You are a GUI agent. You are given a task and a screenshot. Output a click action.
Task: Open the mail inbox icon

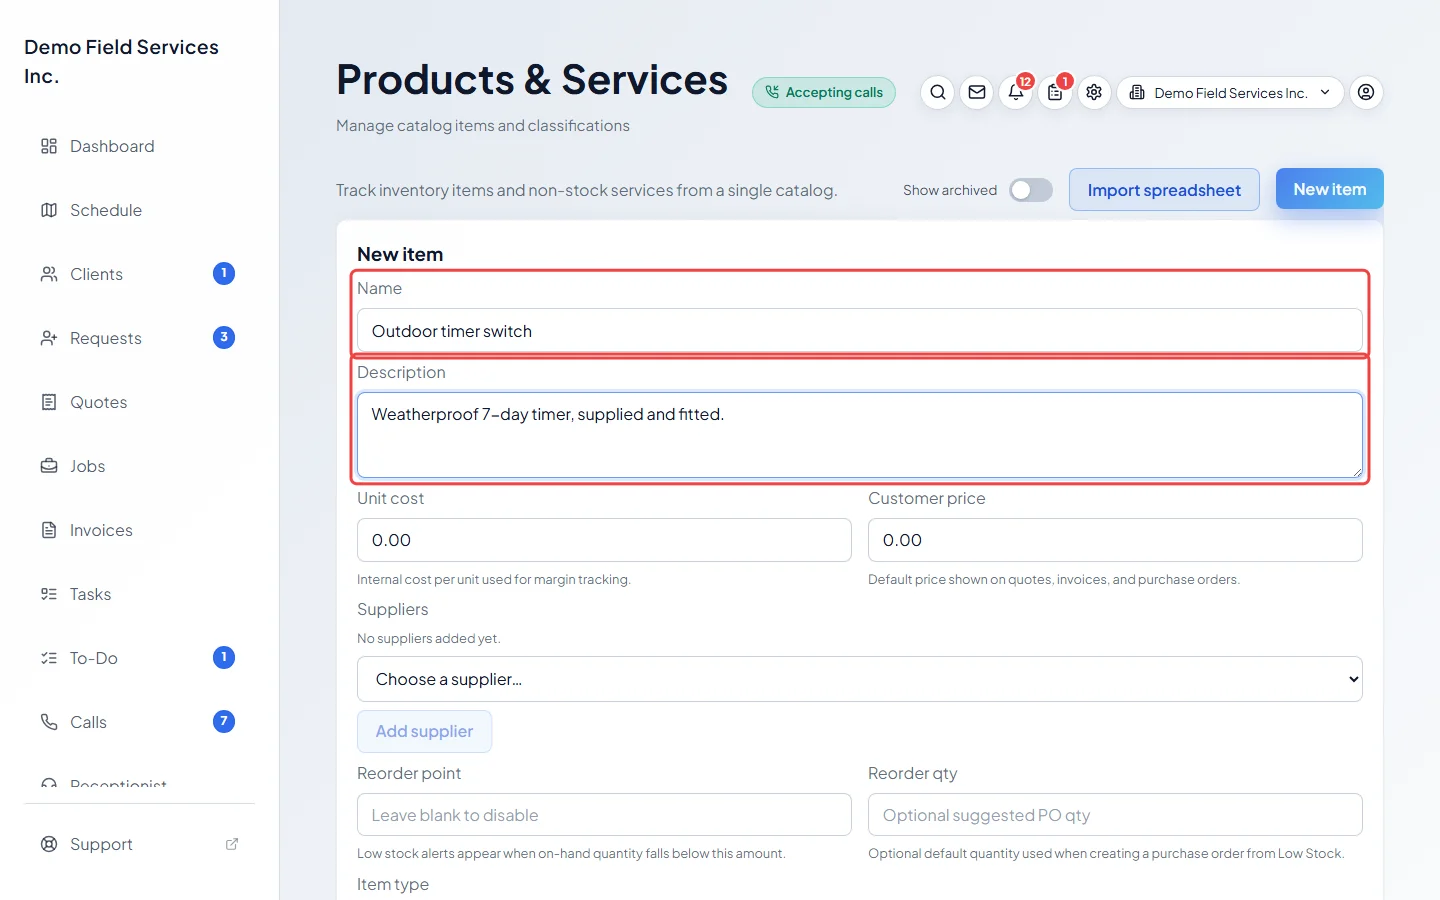pyautogui.click(x=977, y=93)
